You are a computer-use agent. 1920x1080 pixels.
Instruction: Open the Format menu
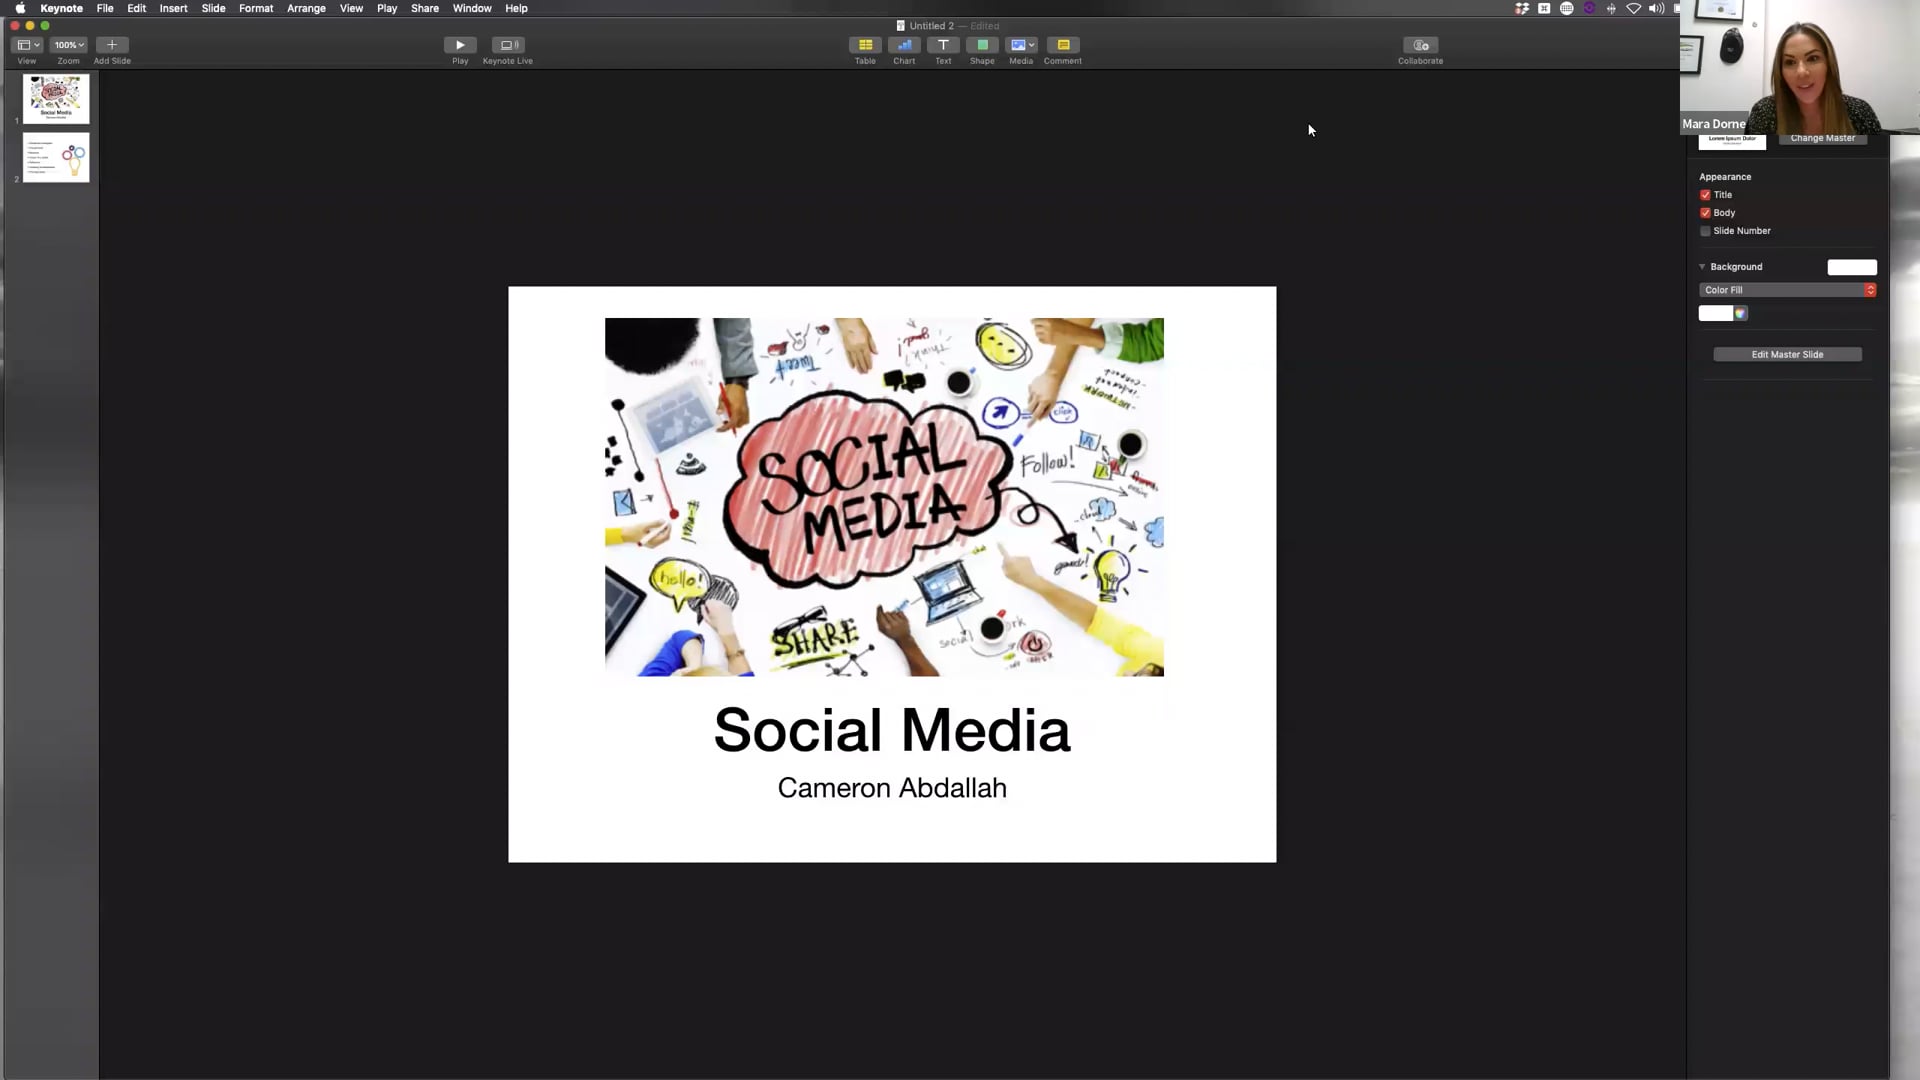coord(256,8)
